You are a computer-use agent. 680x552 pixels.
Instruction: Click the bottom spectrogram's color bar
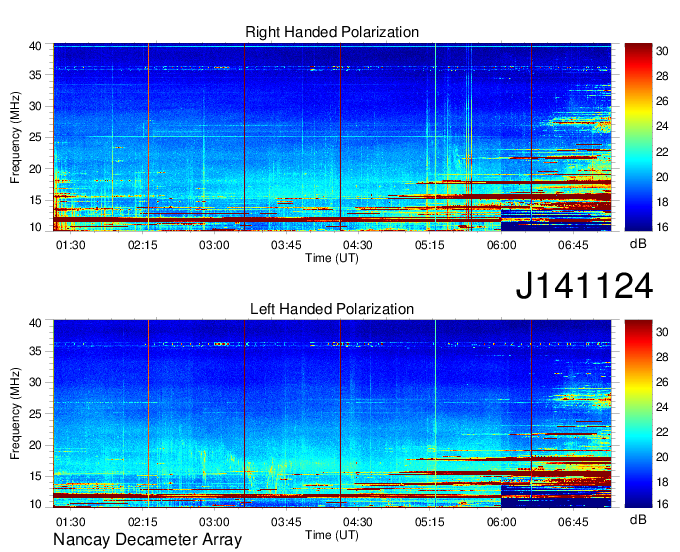[638, 414]
